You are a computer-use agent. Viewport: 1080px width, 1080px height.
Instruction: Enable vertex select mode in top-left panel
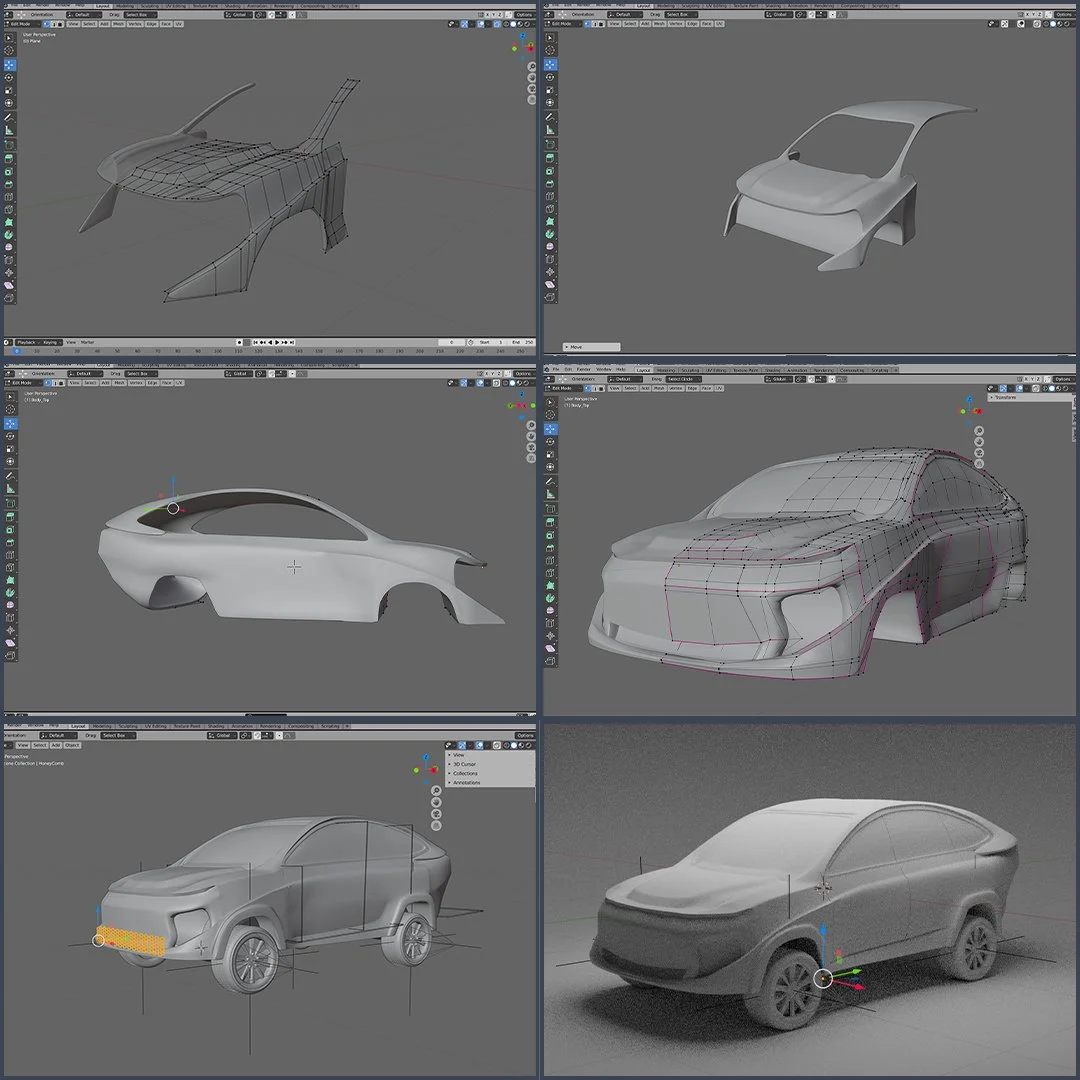pyautogui.click(x=46, y=24)
